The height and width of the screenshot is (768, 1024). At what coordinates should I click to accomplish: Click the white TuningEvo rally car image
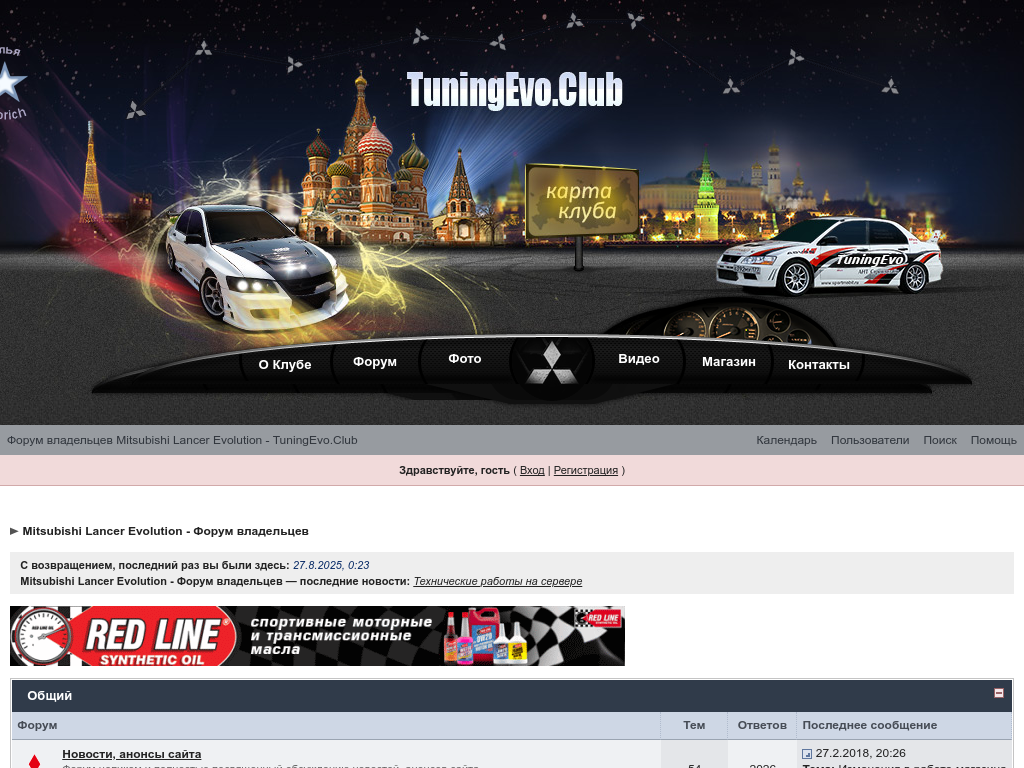pyautogui.click(x=829, y=257)
